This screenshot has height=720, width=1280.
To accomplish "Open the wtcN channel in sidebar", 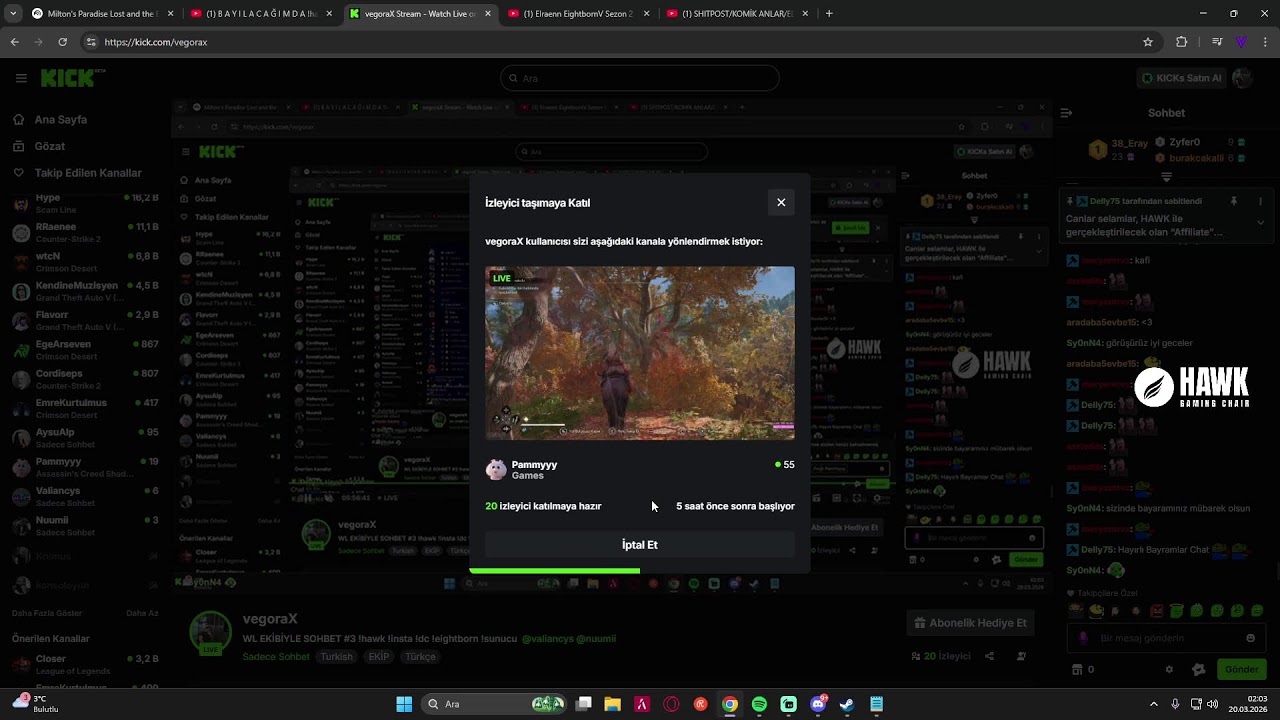I will [x=85, y=262].
